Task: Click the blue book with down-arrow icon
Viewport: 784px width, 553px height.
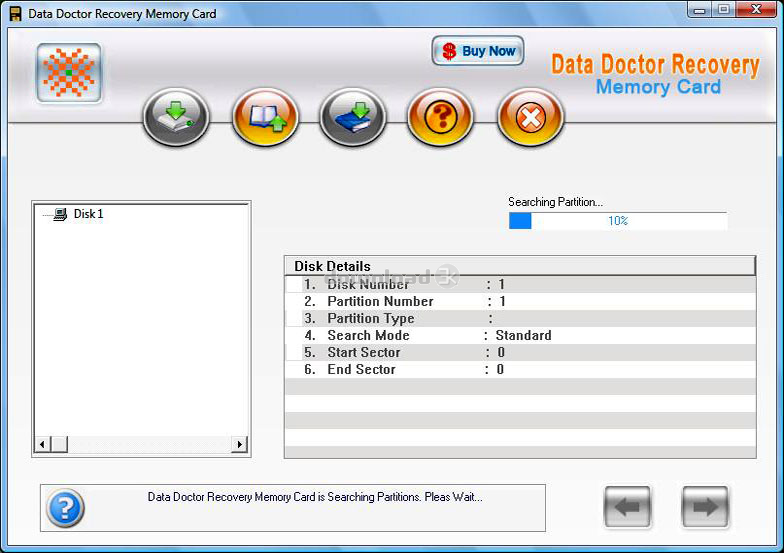Action: coord(352,118)
